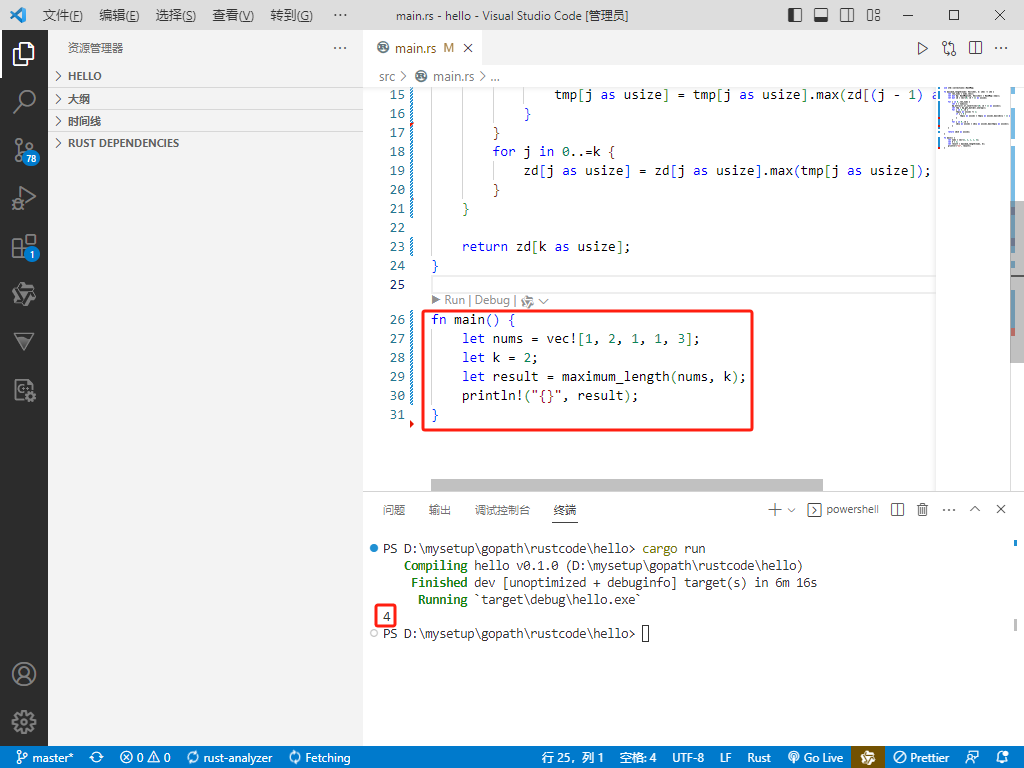Split the editor to the right

(x=975, y=48)
